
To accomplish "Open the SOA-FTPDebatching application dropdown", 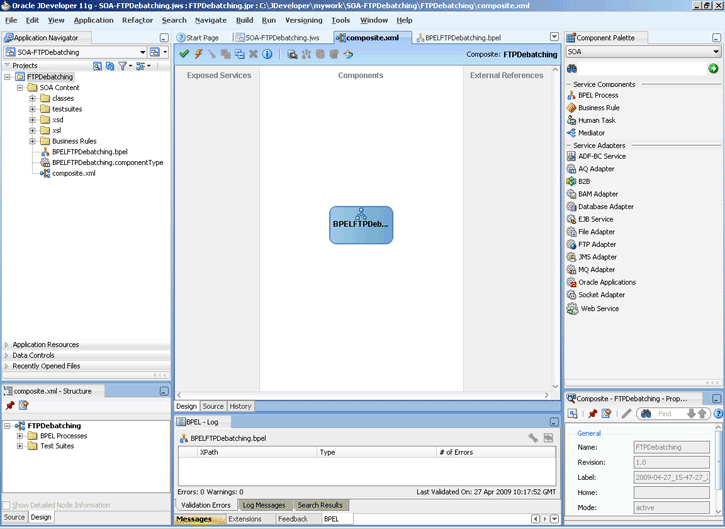I will [76, 52].
